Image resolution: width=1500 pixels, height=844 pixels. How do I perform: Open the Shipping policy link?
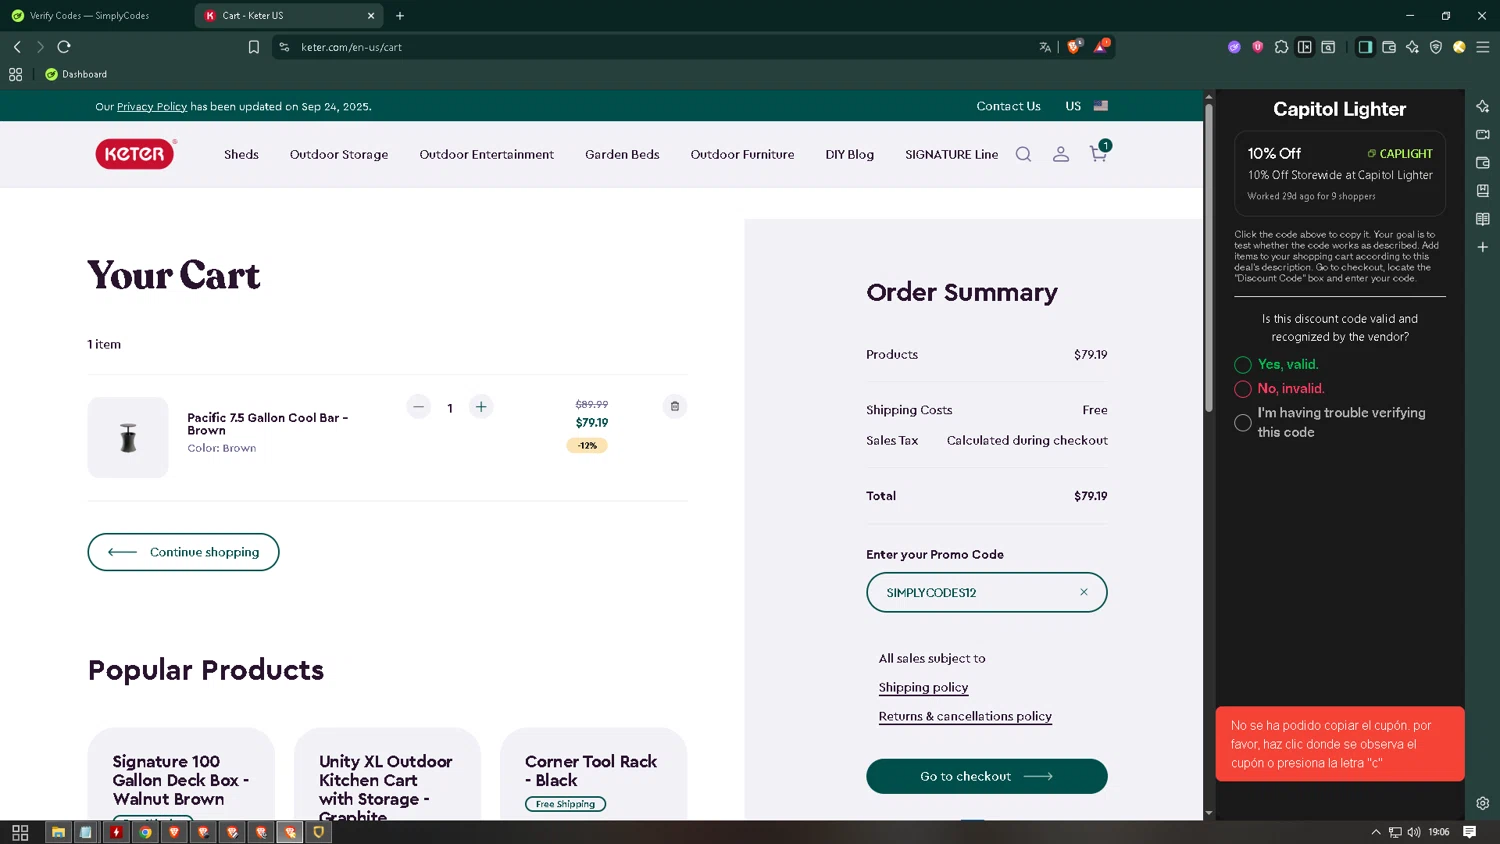pyautogui.click(x=923, y=687)
